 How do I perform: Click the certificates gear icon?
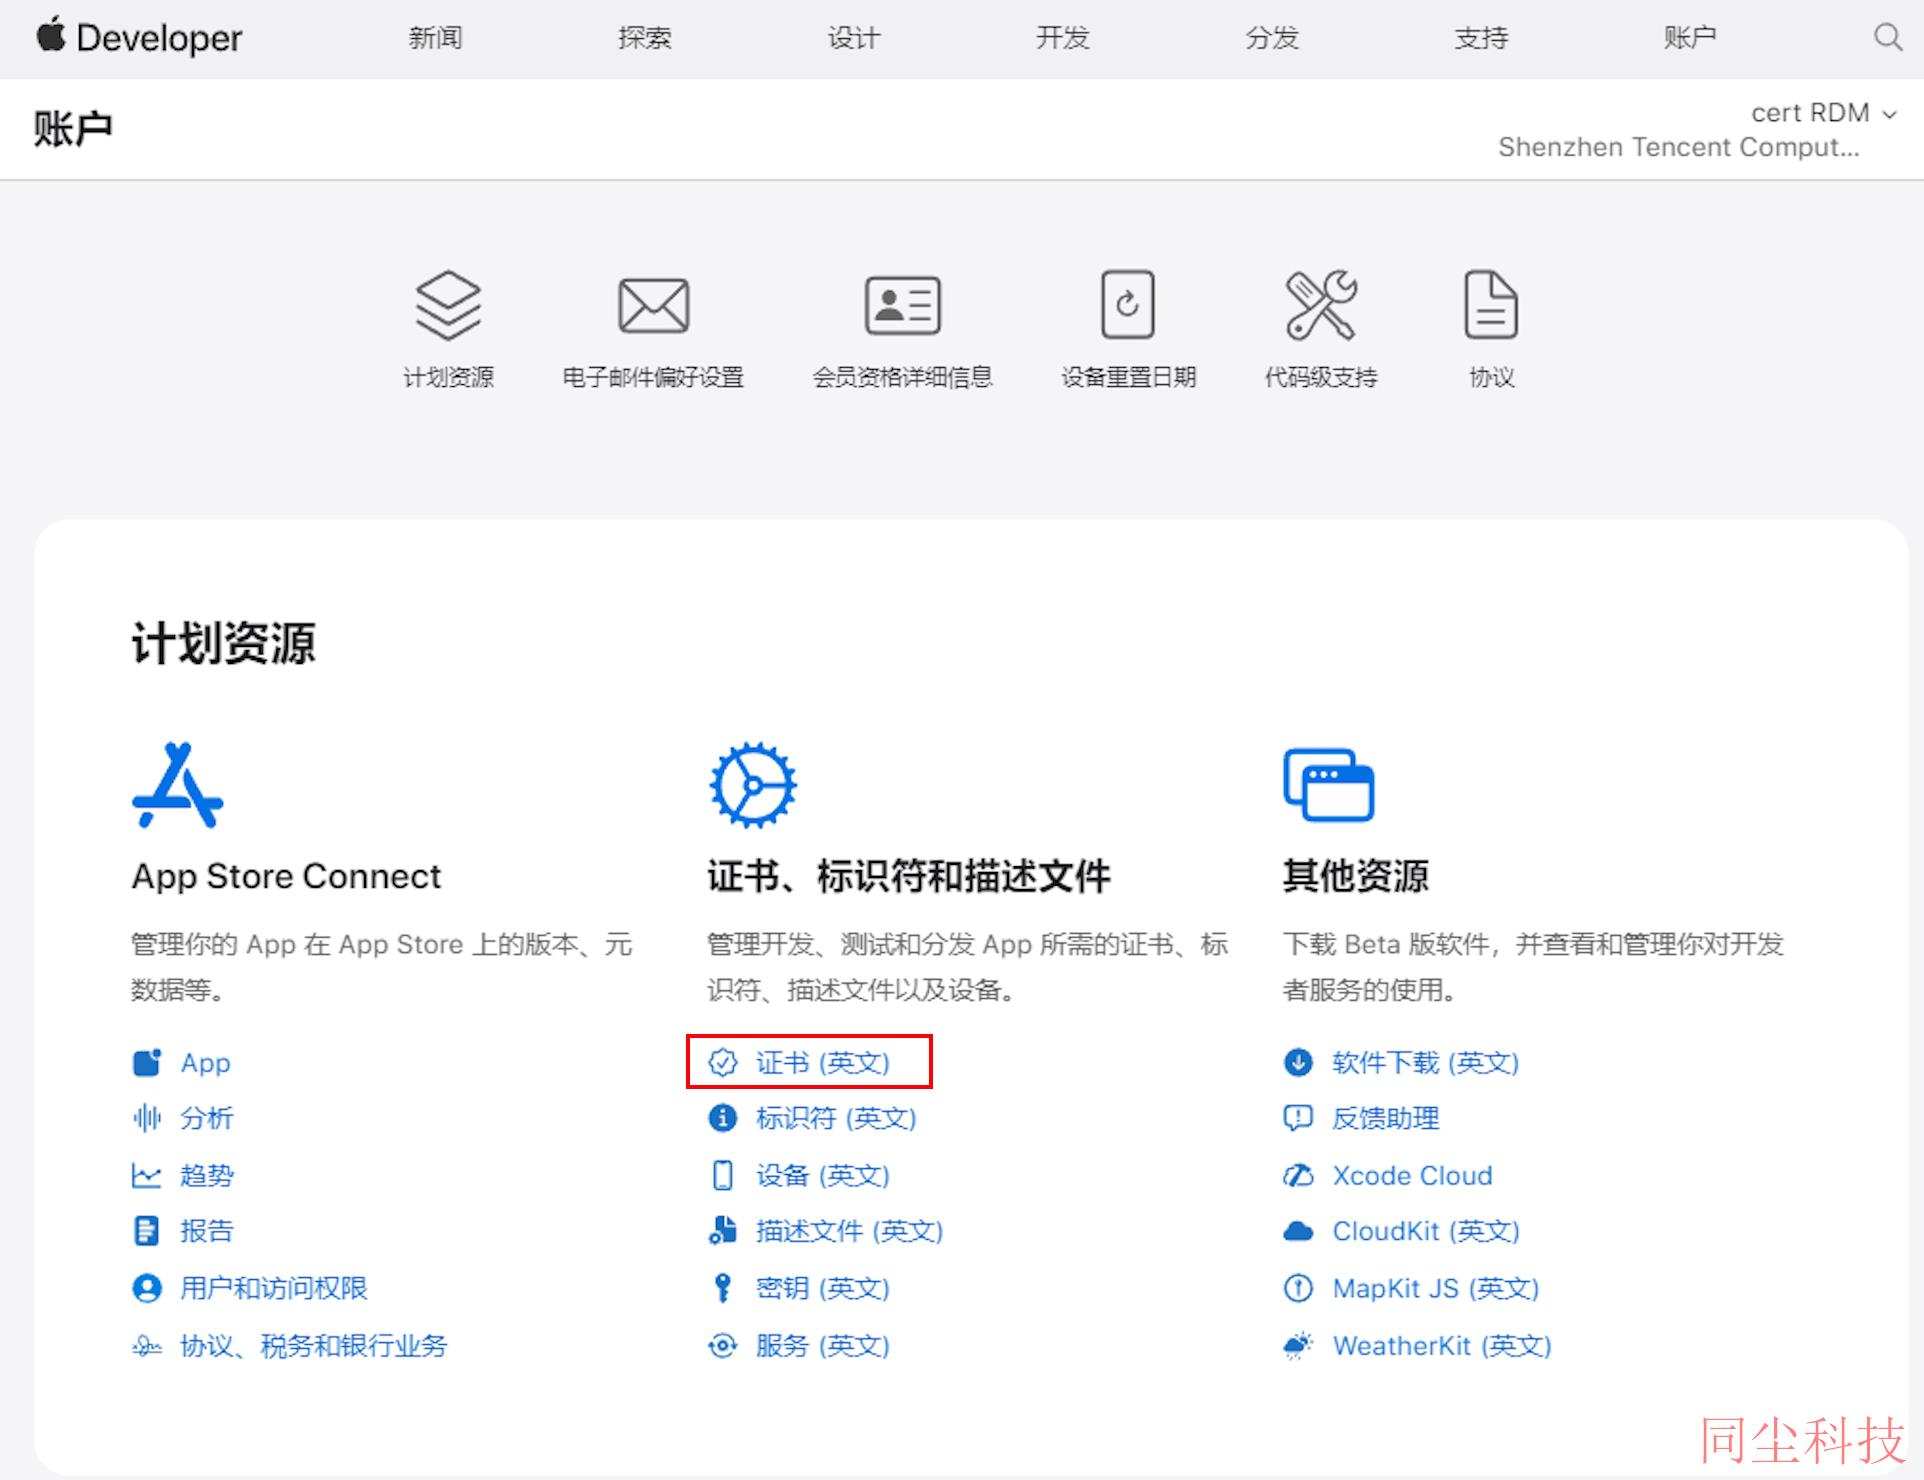pyautogui.click(x=753, y=785)
